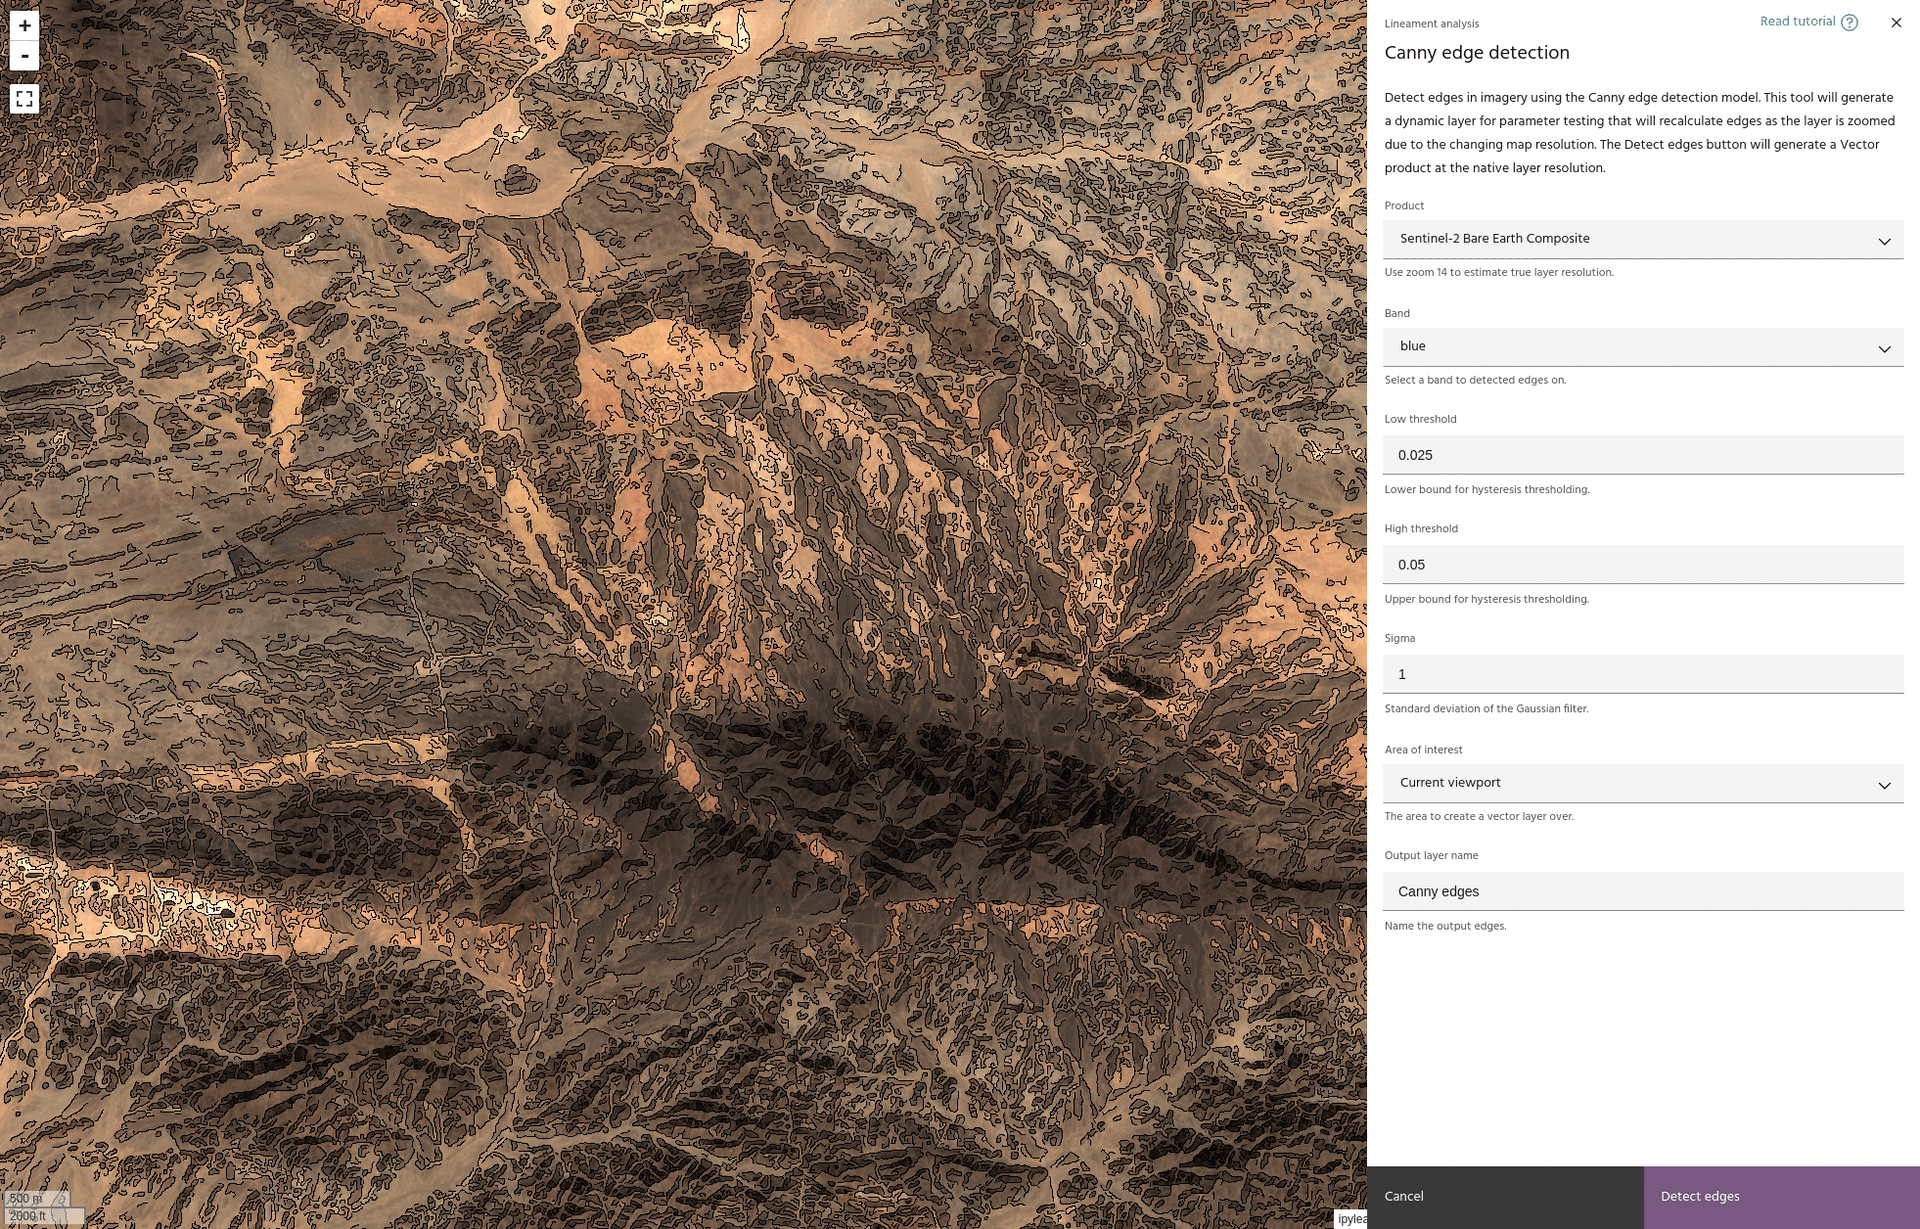This screenshot has height=1229, width=1920.
Task: Expand the Current viewport area selector
Action: click(1642, 783)
